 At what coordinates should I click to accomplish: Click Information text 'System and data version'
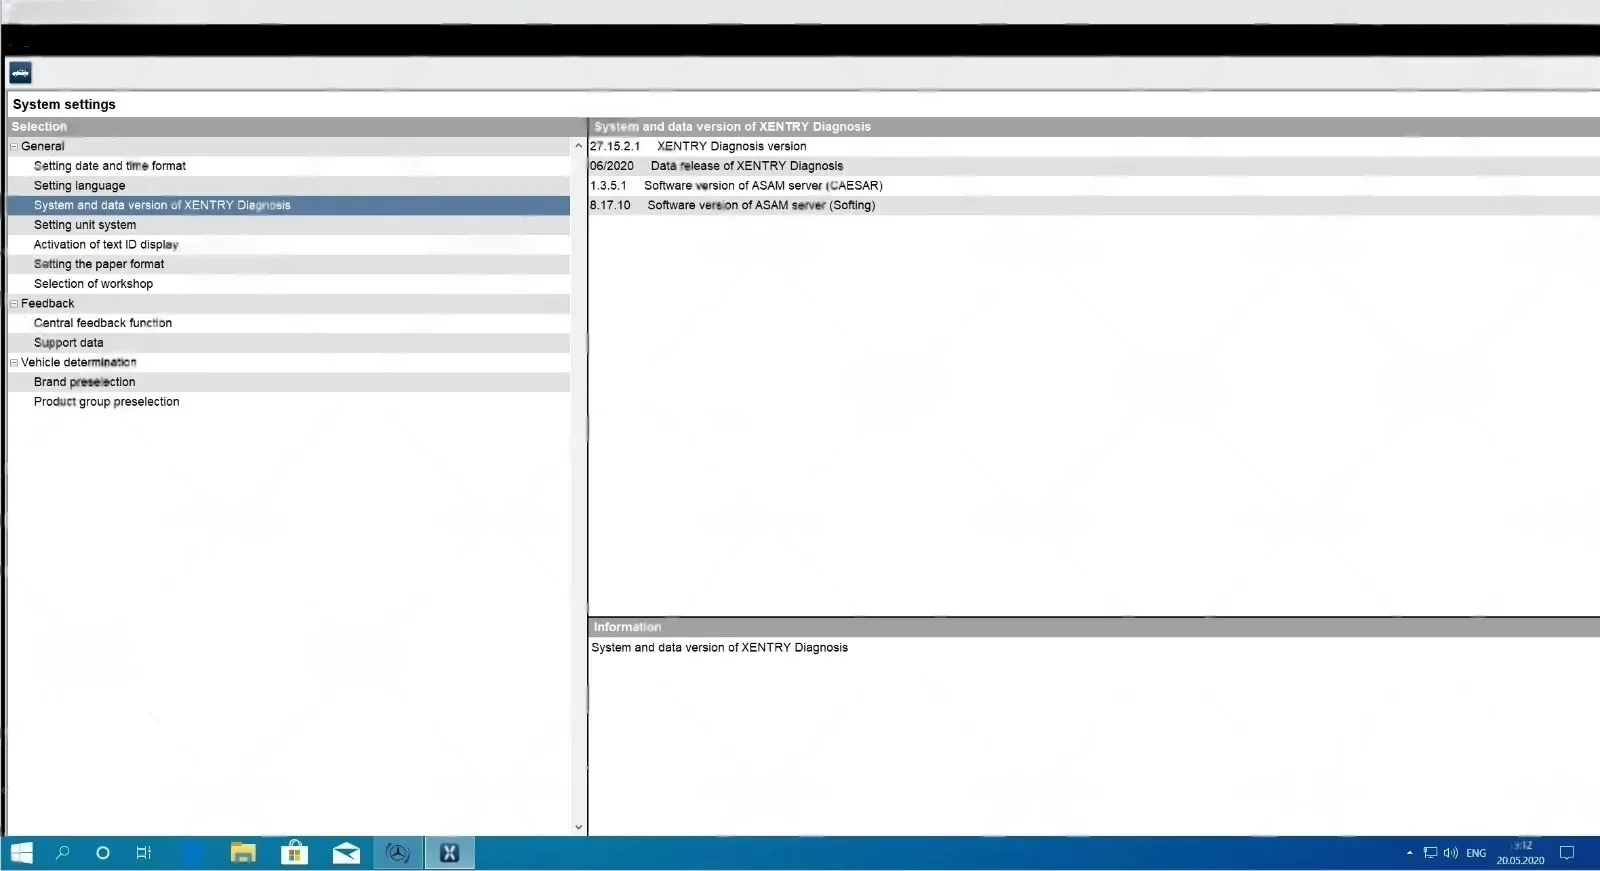(719, 648)
